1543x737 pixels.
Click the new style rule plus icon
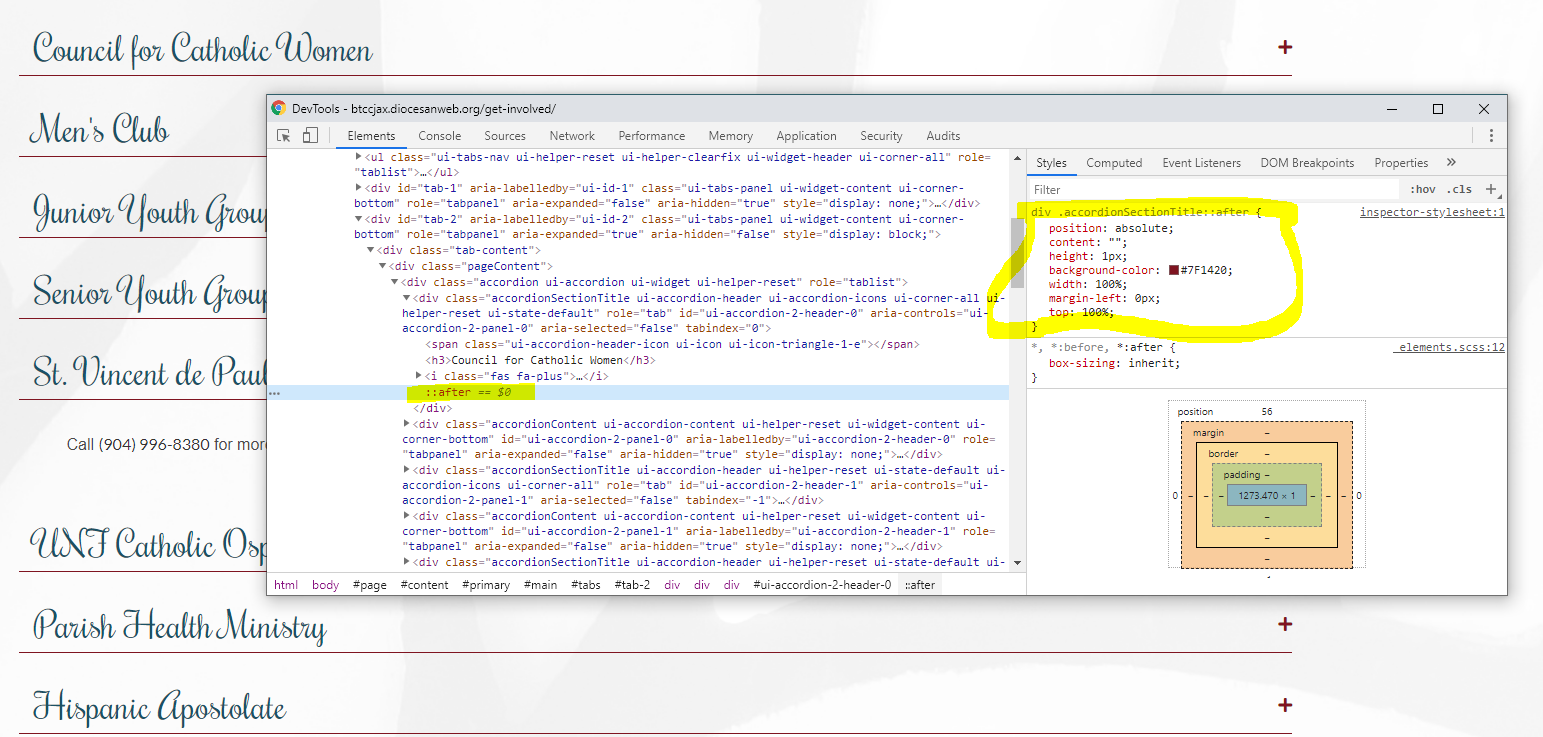1491,189
